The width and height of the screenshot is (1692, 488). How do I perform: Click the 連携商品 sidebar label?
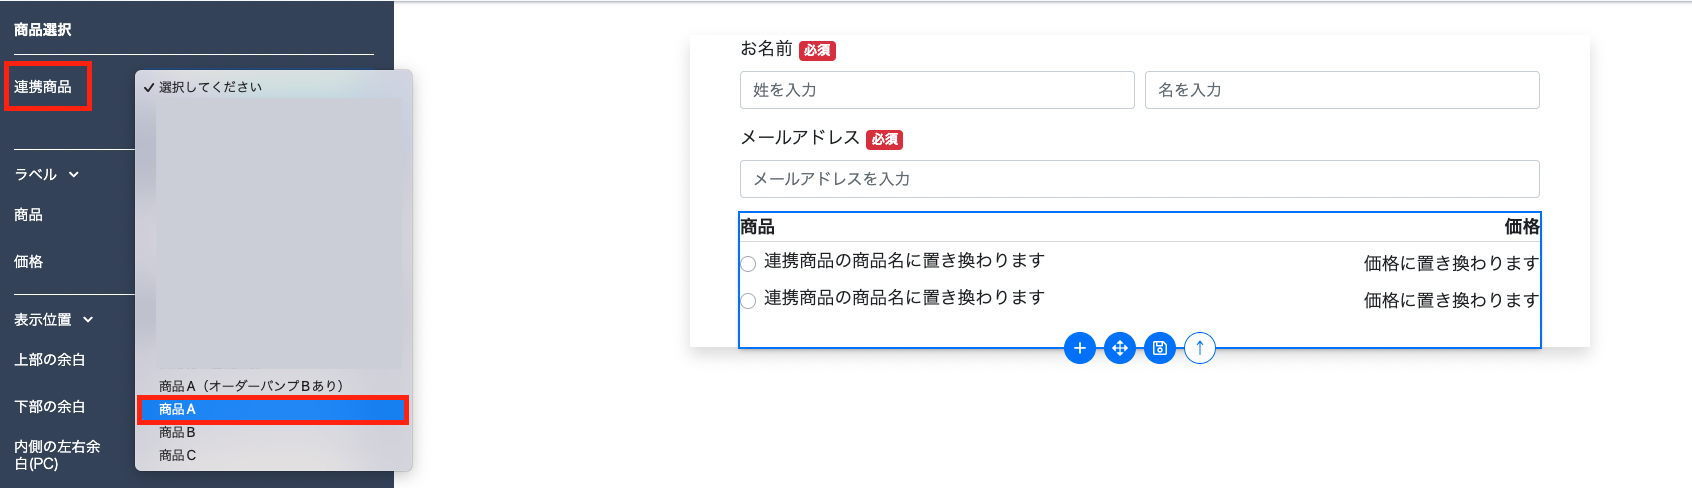click(x=43, y=87)
